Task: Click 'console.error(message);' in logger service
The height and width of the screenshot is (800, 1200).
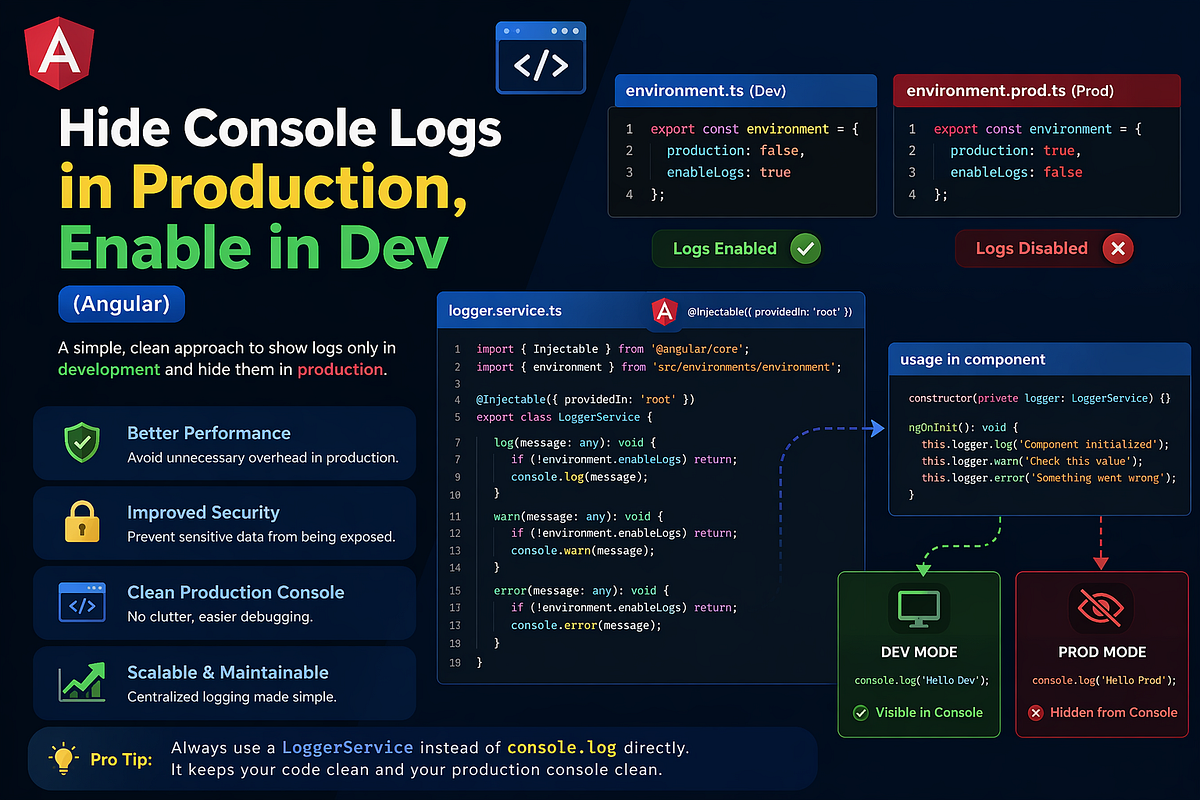Action: (586, 625)
